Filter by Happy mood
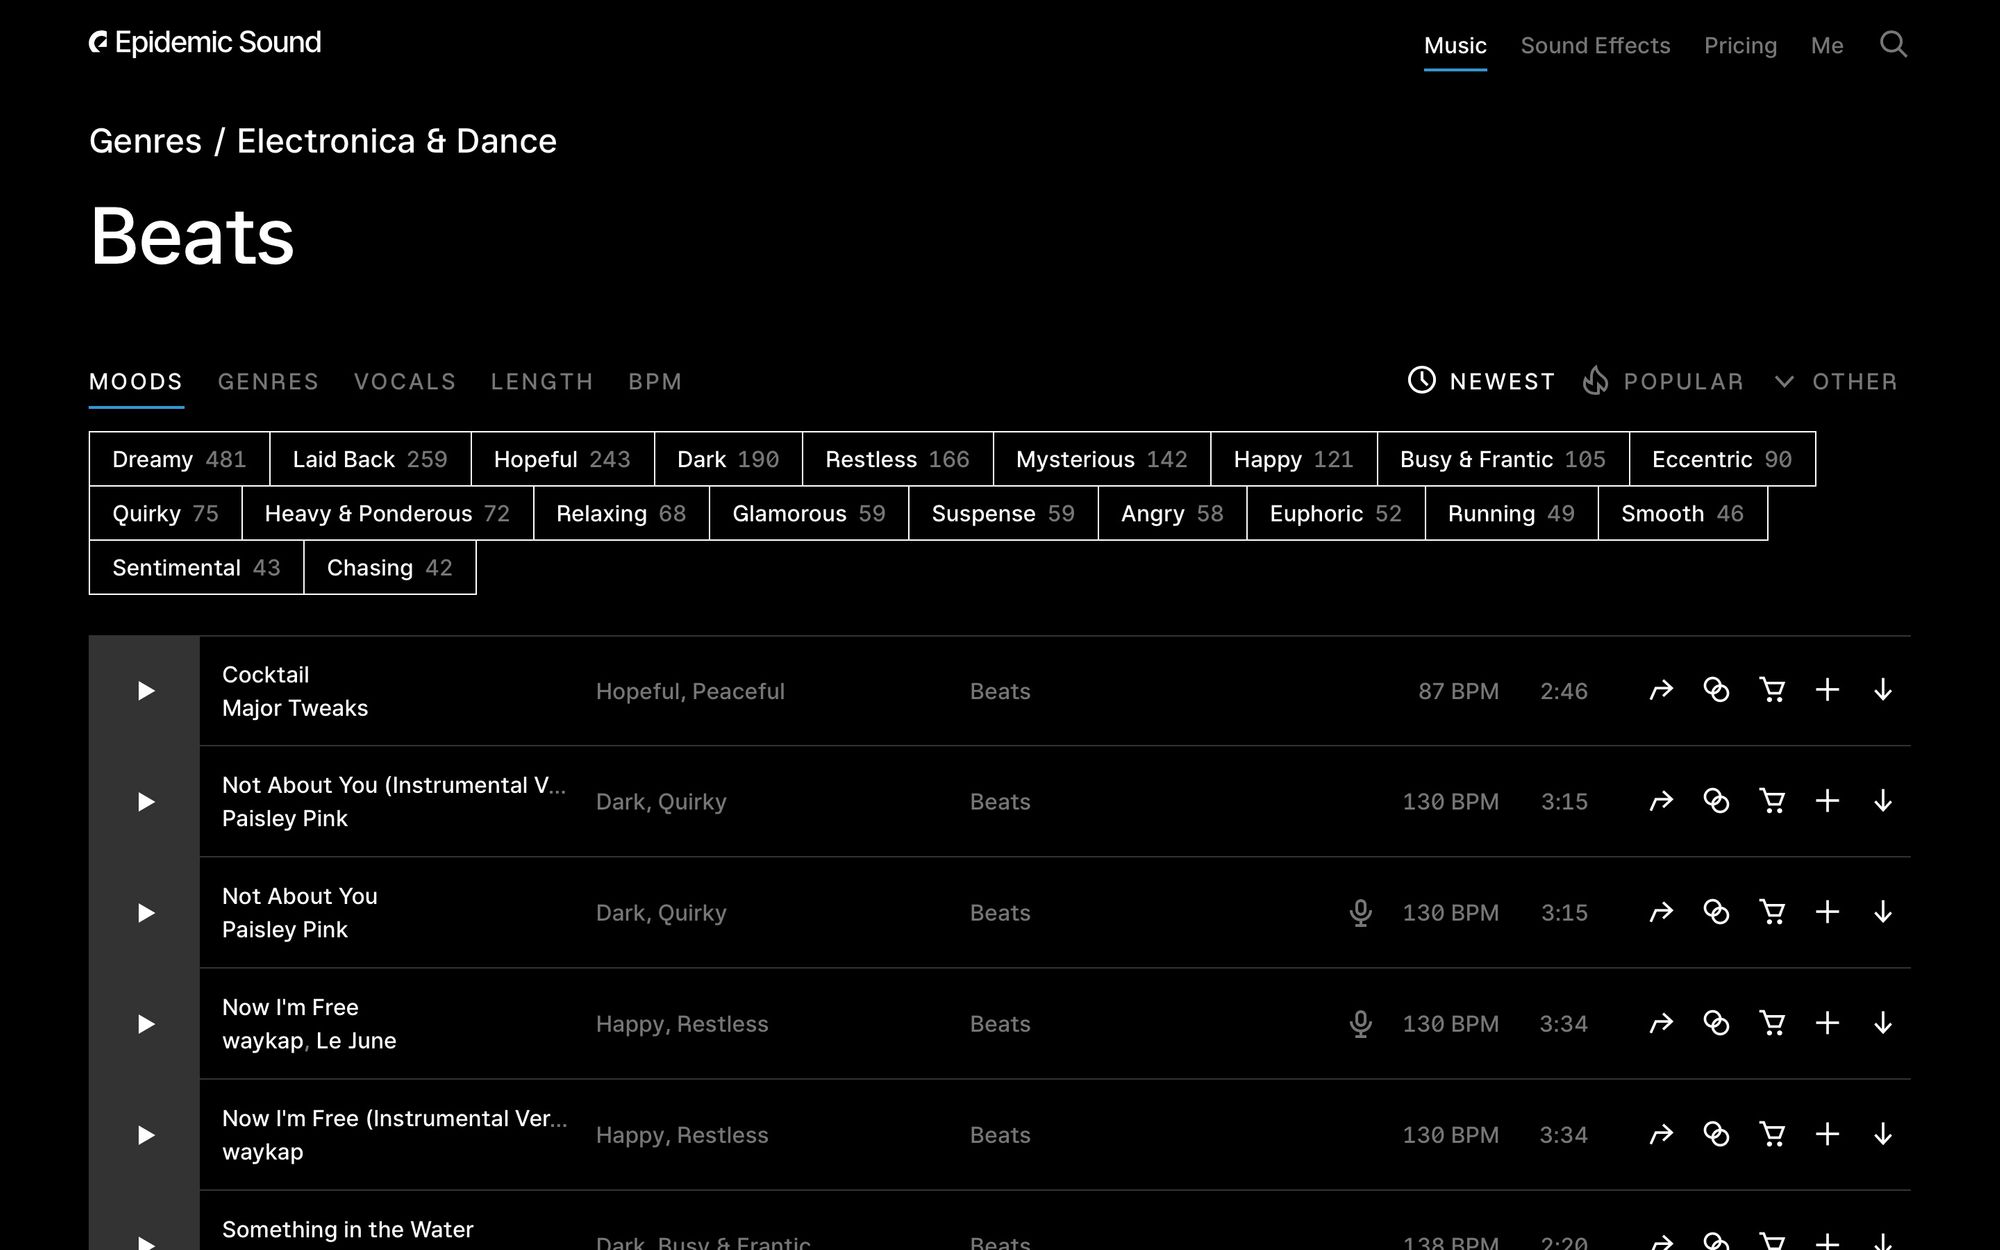Image resolution: width=2000 pixels, height=1250 pixels. [1293, 459]
